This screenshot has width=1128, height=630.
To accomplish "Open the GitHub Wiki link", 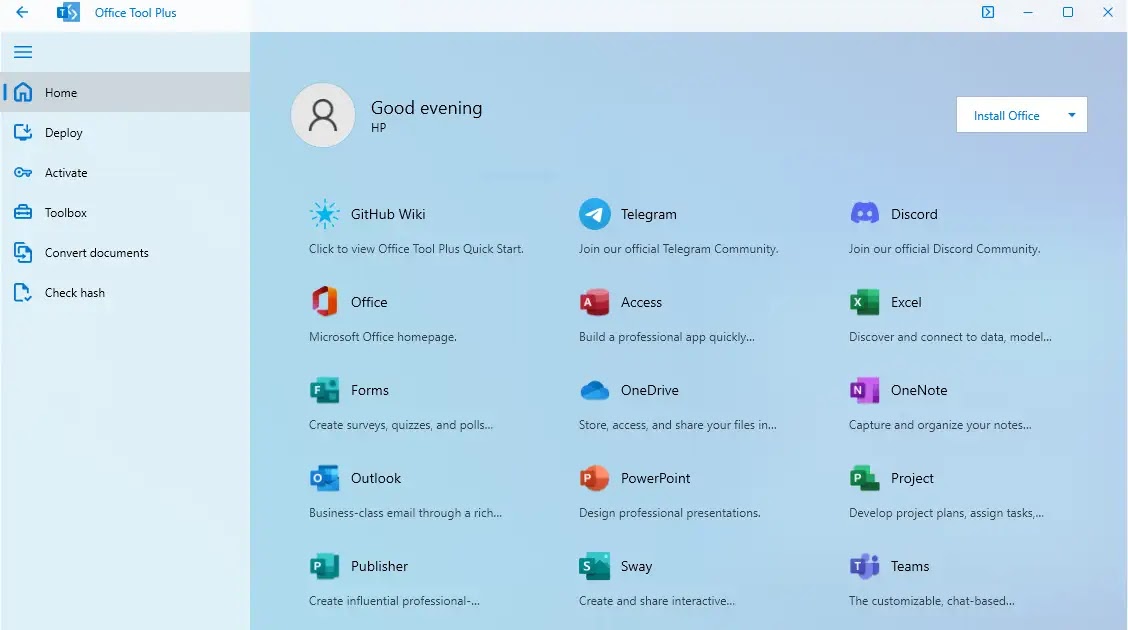I will [388, 214].
